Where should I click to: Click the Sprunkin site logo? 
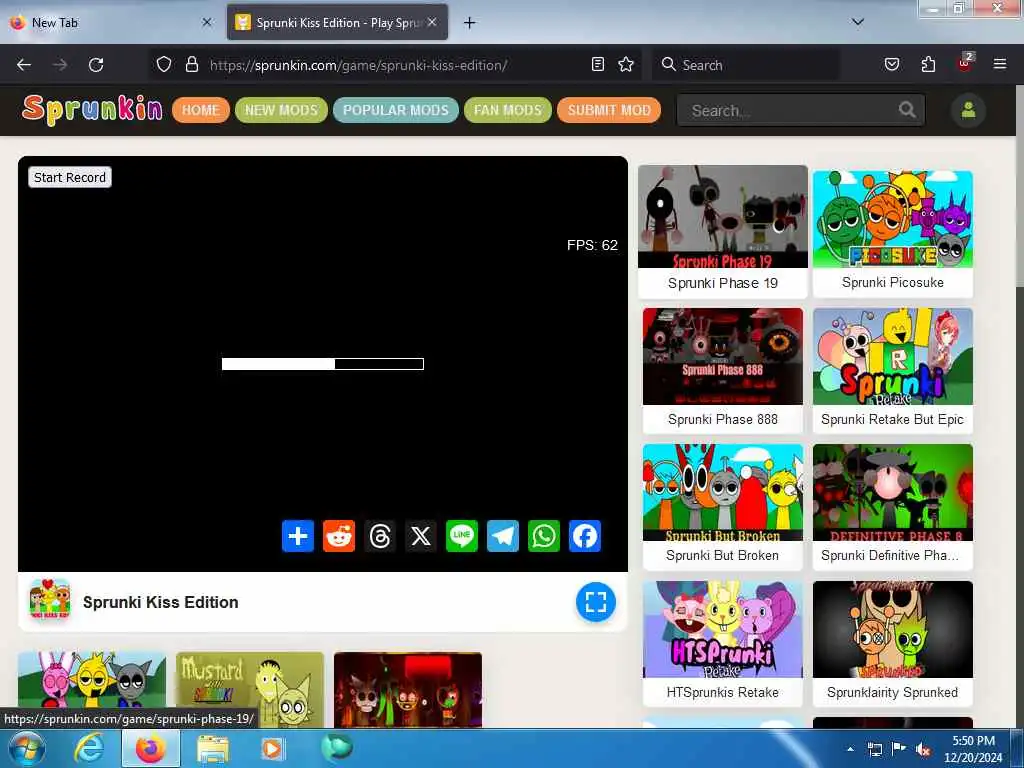coord(92,110)
